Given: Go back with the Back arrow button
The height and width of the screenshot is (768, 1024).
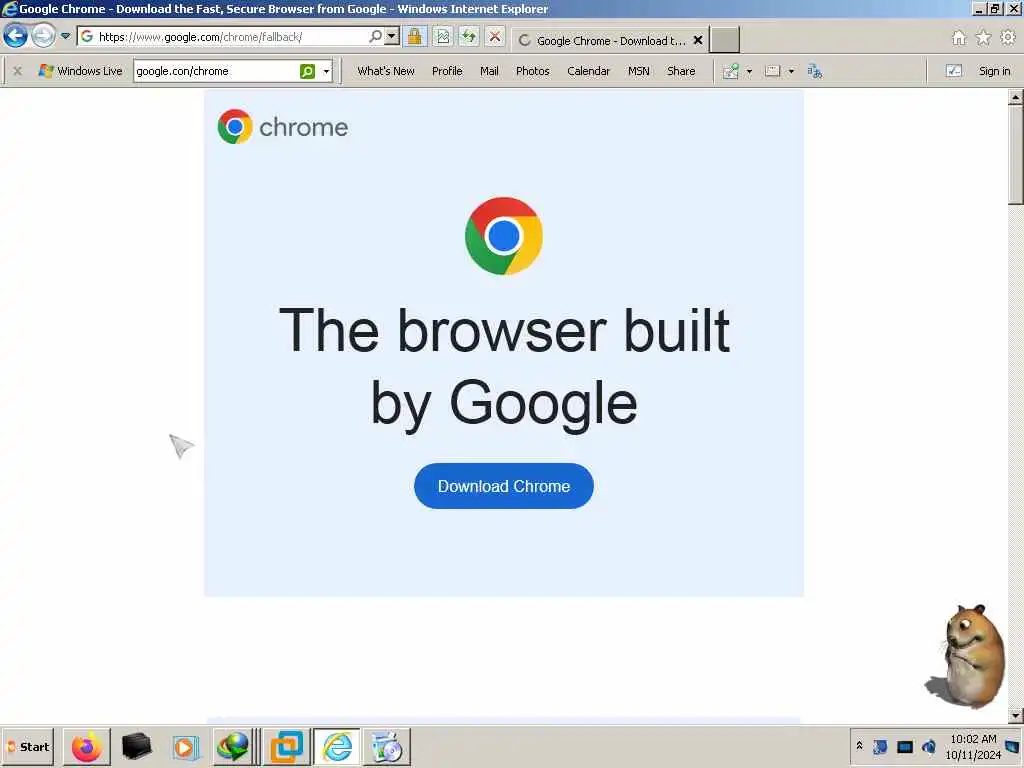Looking at the screenshot, I should (16, 35).
